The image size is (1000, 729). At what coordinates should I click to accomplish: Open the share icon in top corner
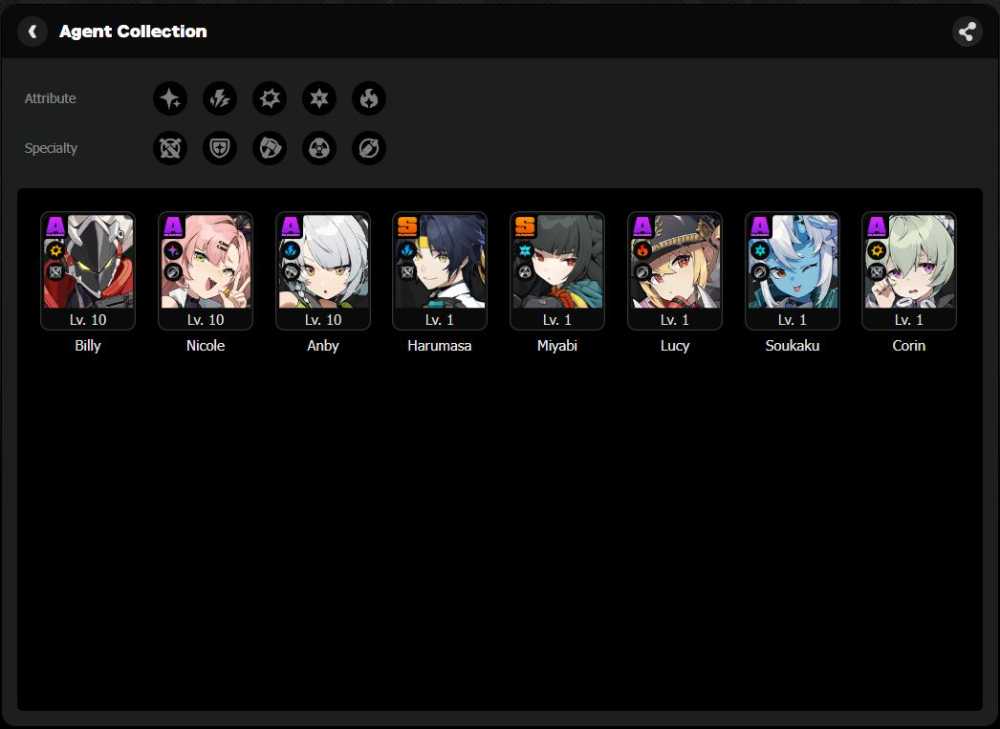[967, 31]
